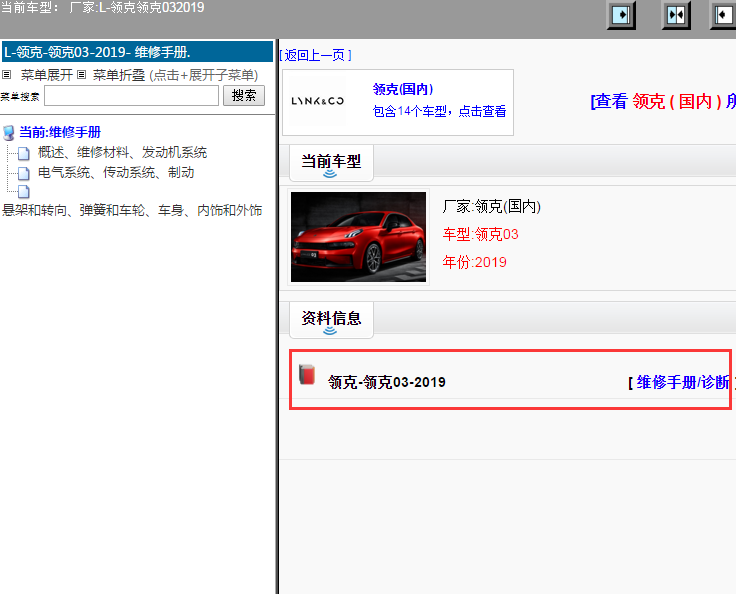Click the 当前车型 tab header
The width and height of the screenshot is (736, 594).
click(x=331, y=163)
